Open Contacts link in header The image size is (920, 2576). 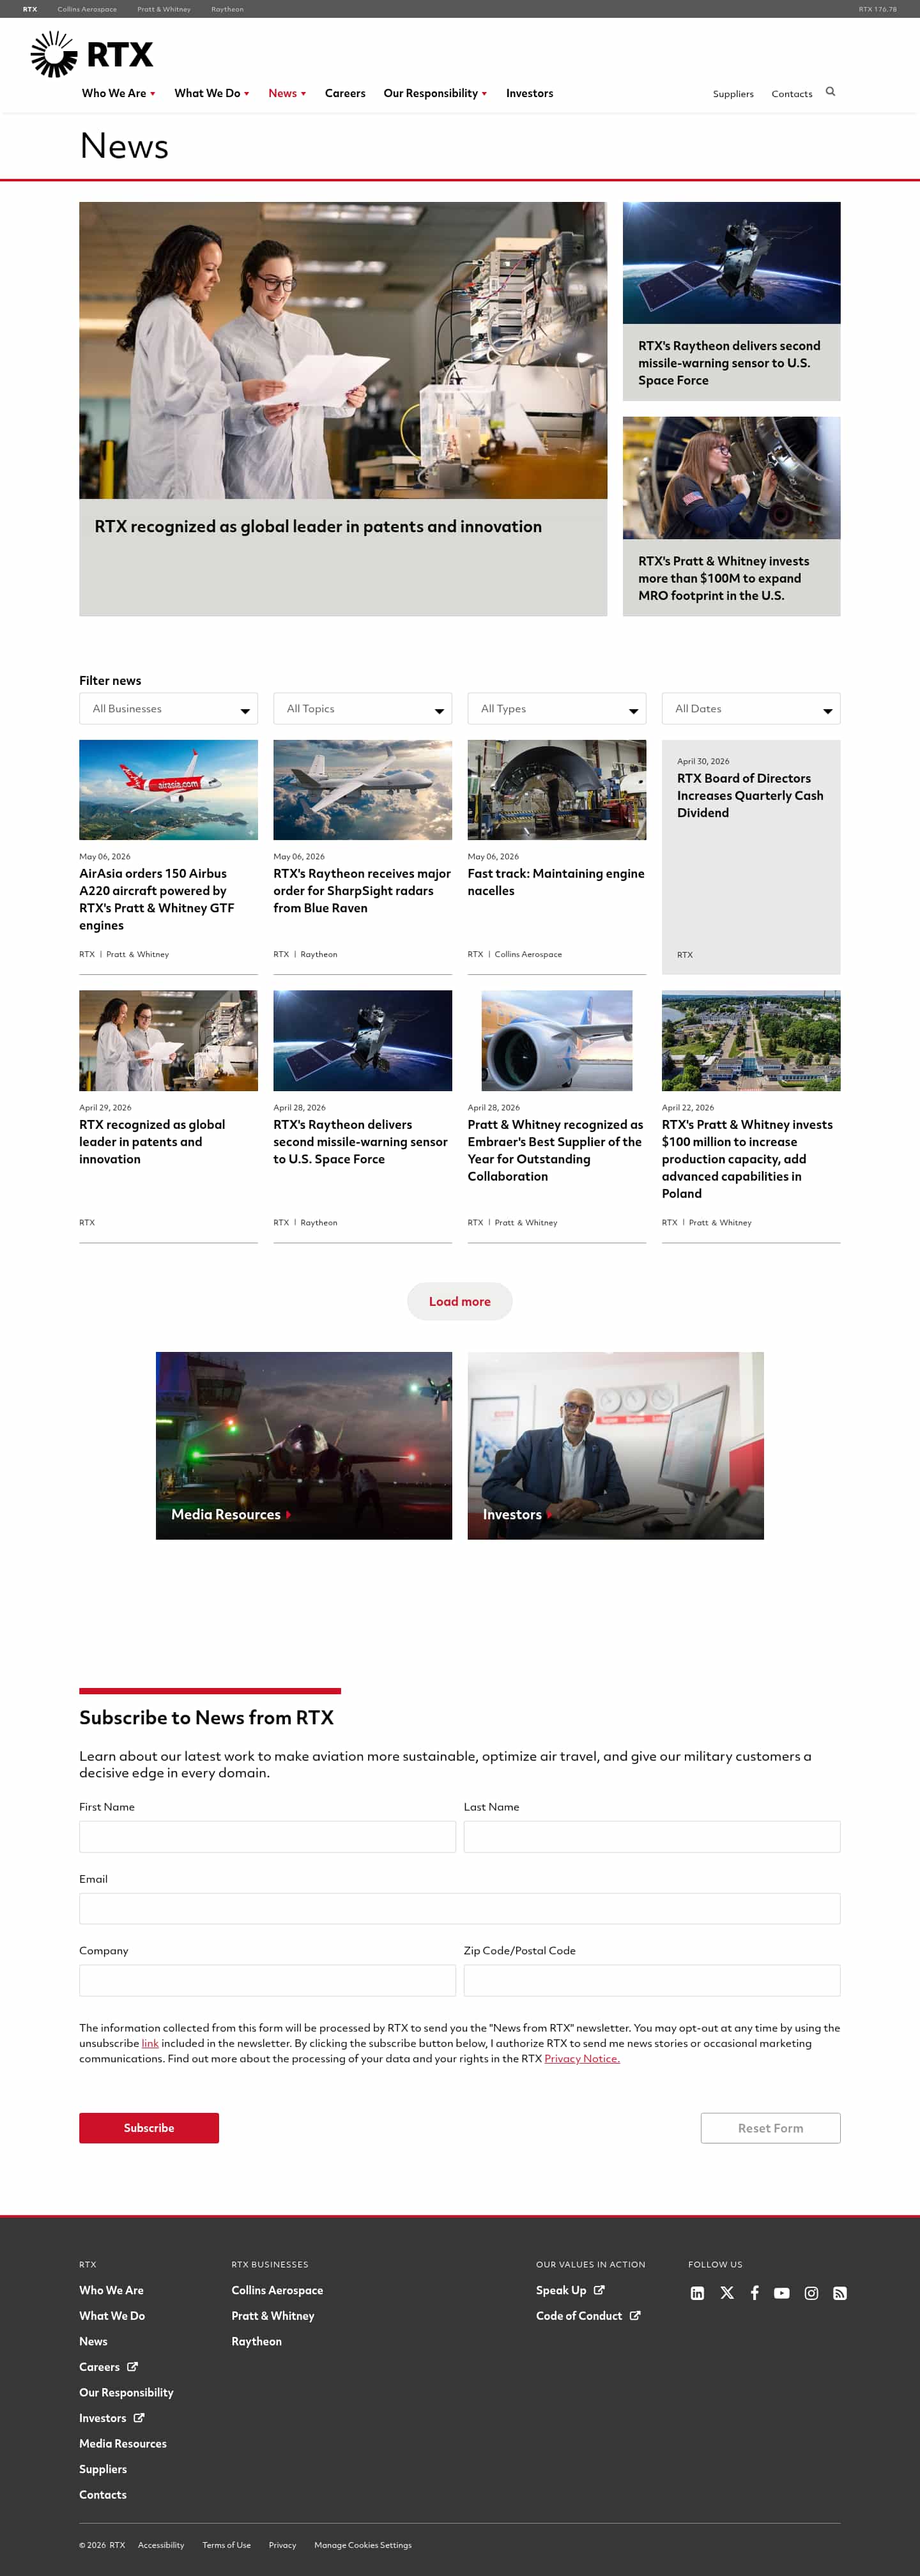pyautogui.click(x=791, y=94)
